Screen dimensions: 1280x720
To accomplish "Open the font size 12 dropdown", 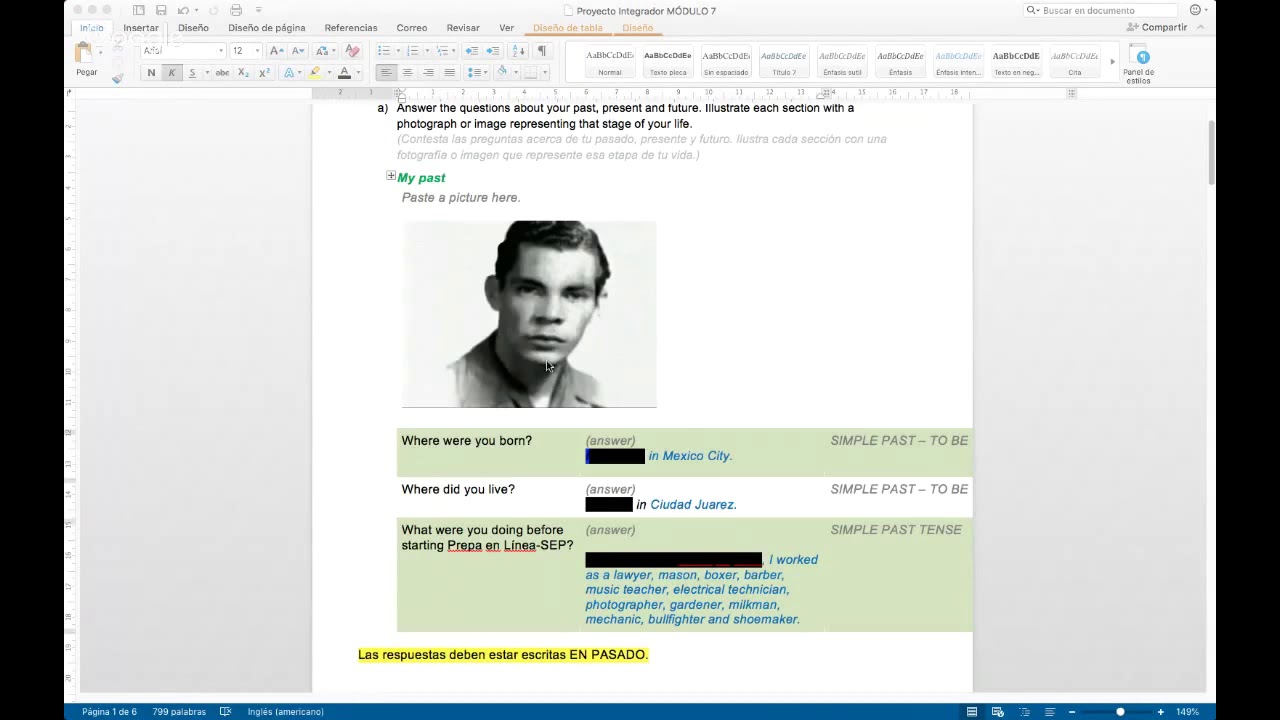I will coord(258,51).
